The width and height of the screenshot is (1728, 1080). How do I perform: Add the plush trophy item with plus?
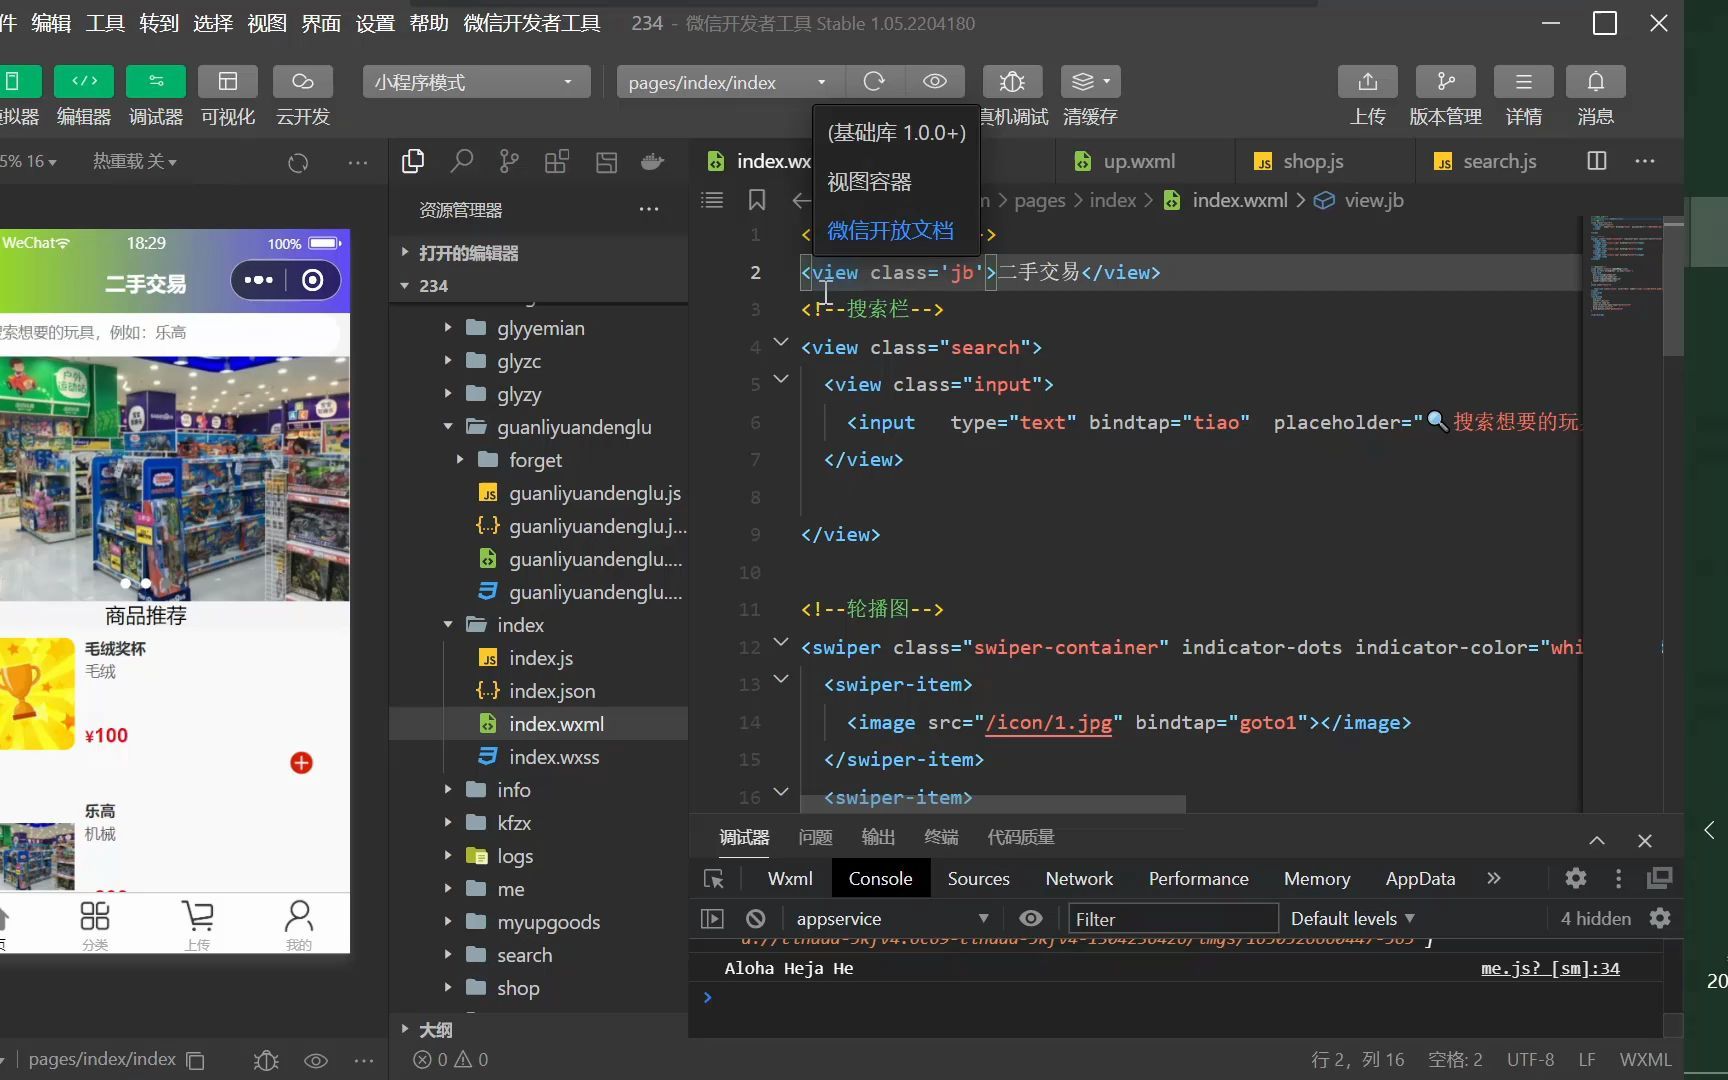(x=301, y=763)
